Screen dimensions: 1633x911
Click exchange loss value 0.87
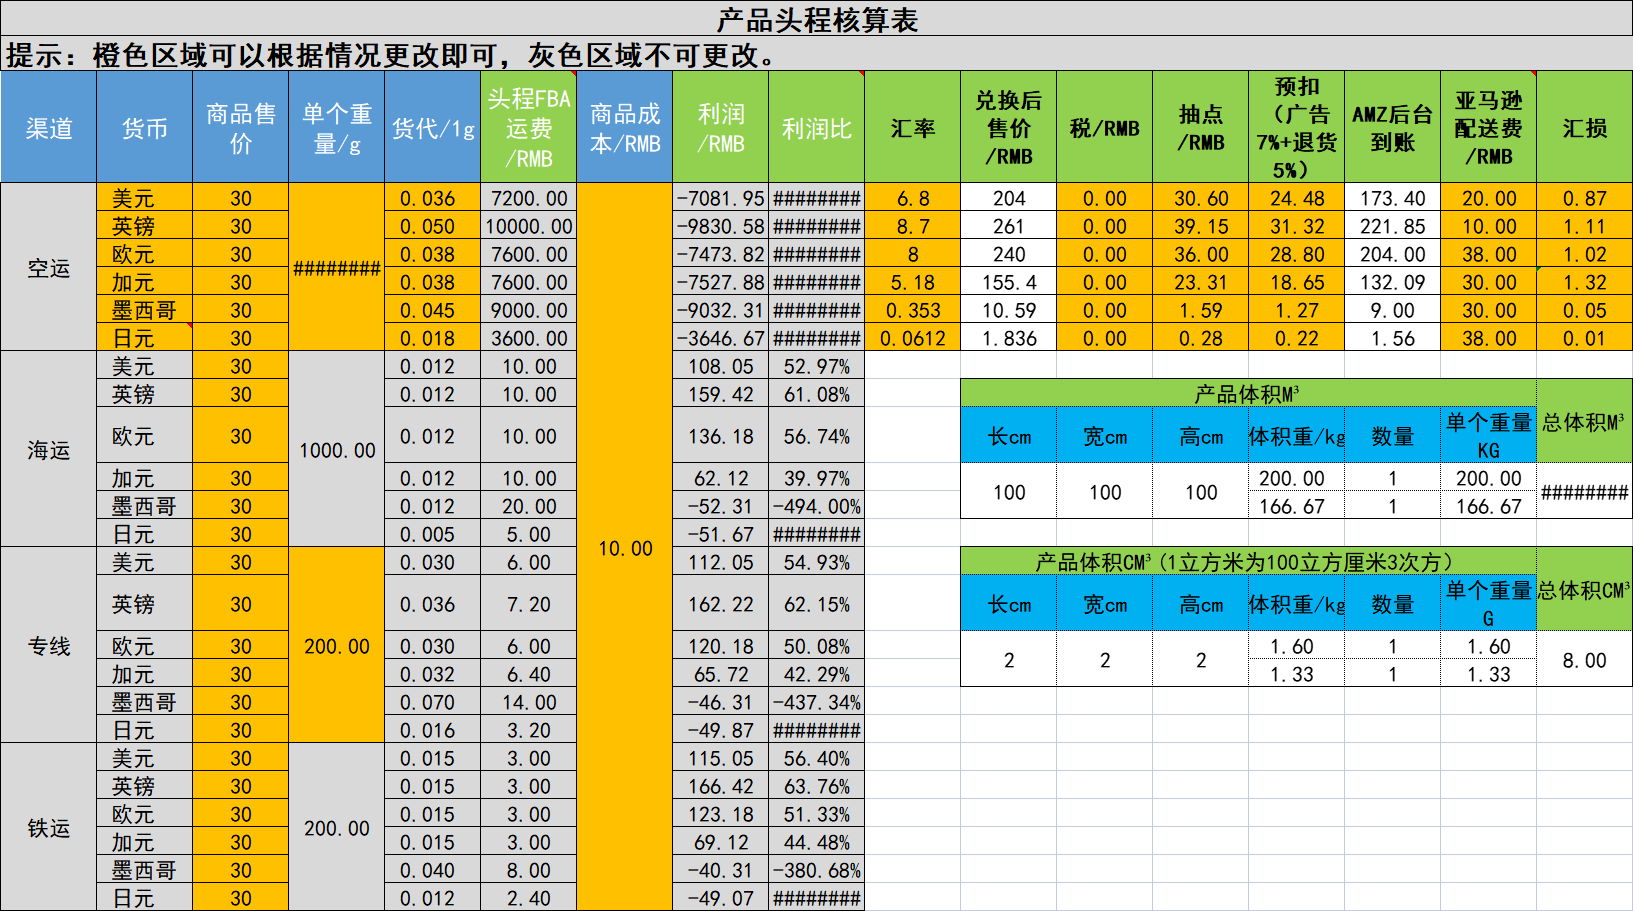coord(1584,197)
